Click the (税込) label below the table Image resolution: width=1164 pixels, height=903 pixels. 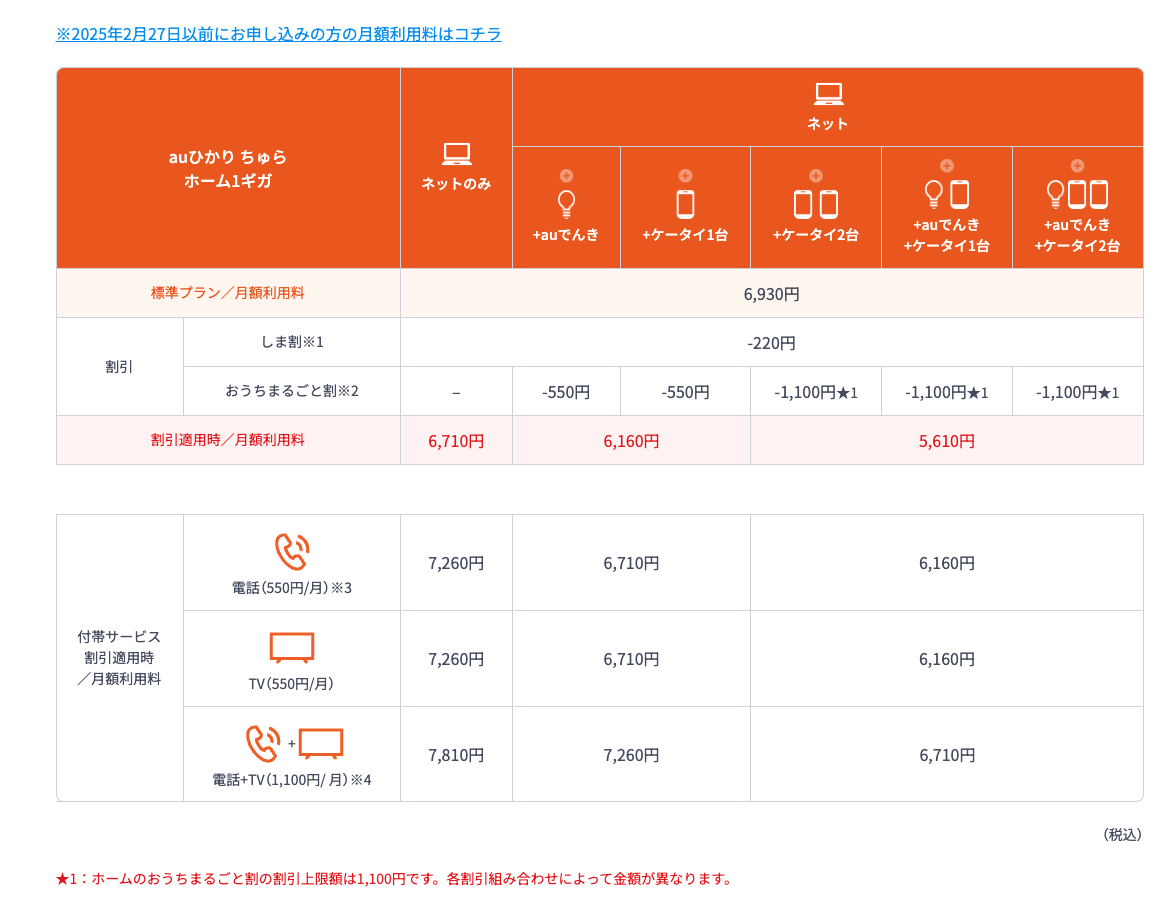1121,834
